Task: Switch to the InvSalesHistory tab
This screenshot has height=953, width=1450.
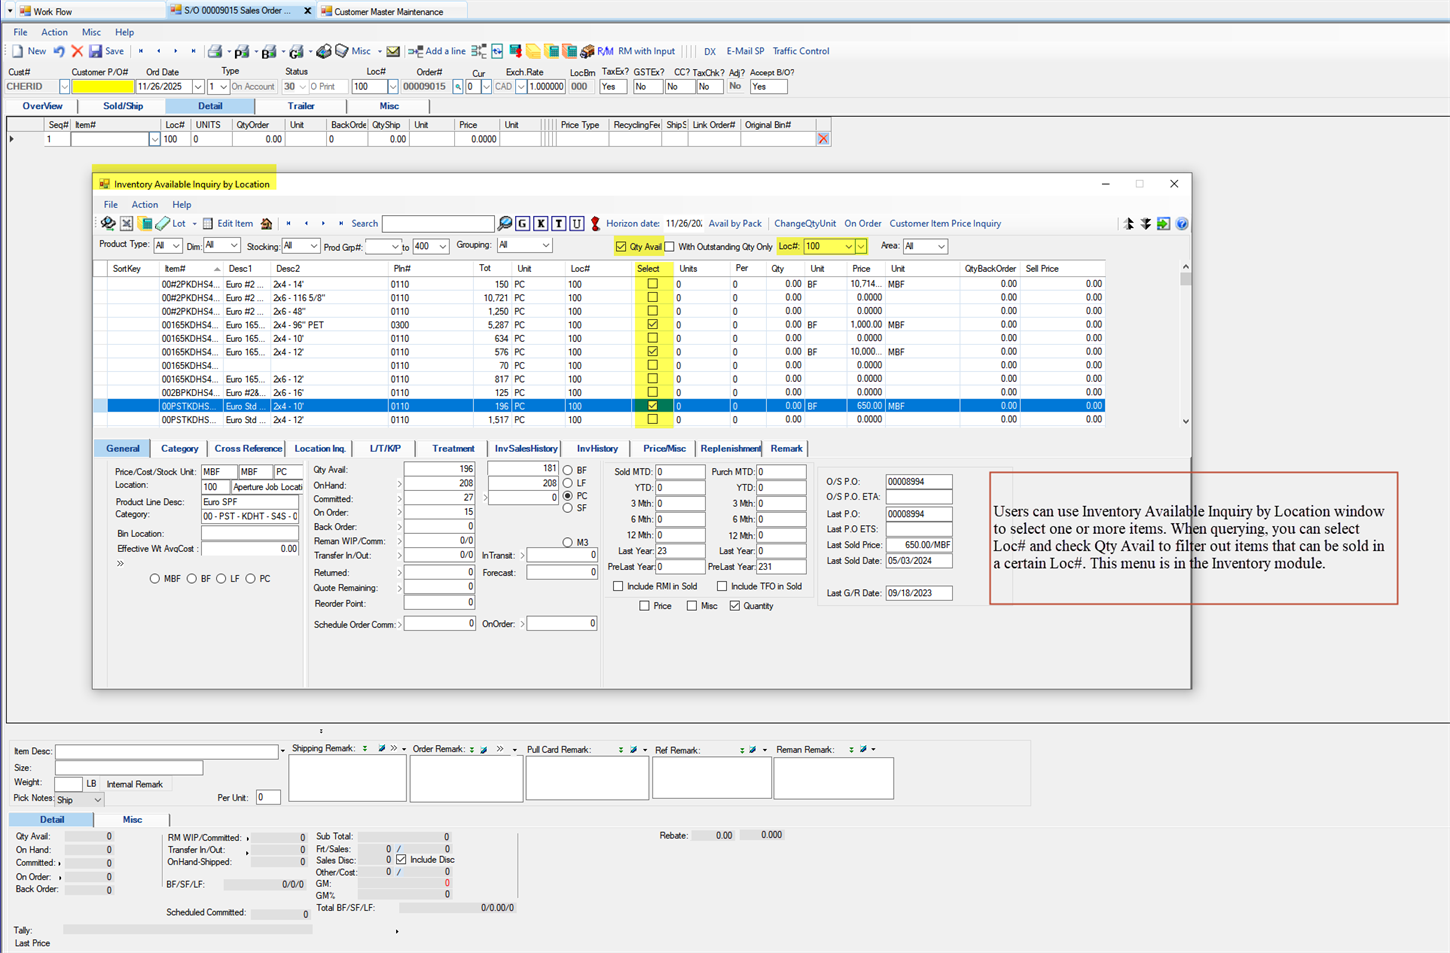Action: click(526, 449)
